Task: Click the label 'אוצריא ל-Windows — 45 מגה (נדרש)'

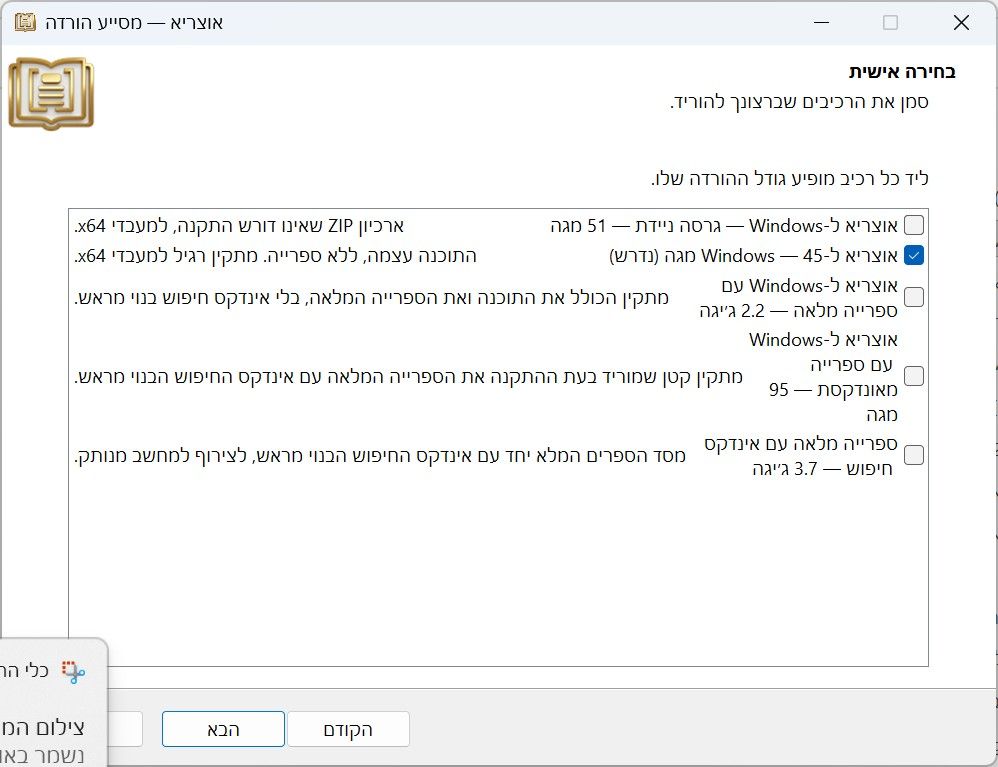Action: pos(754,255)
